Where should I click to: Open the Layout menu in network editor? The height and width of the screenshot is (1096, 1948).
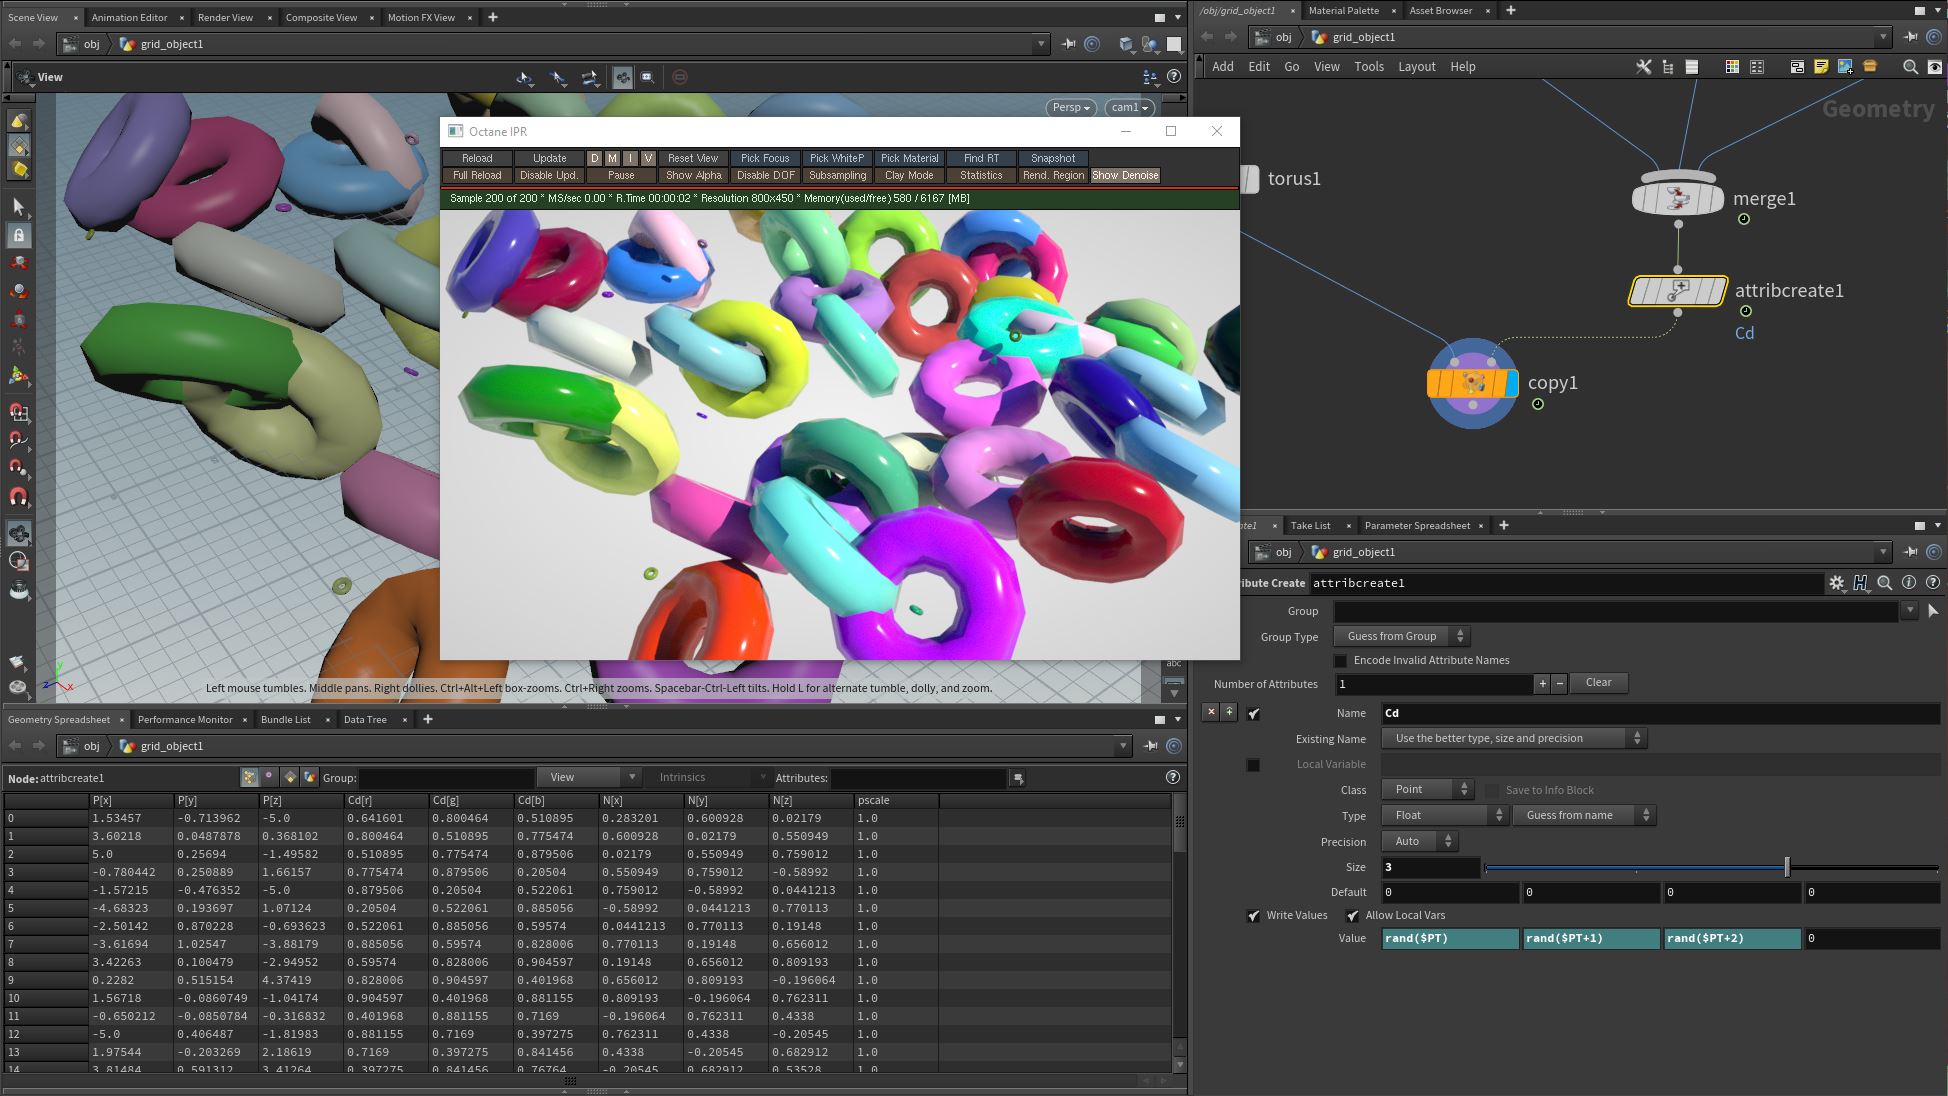pos(1416,67)
